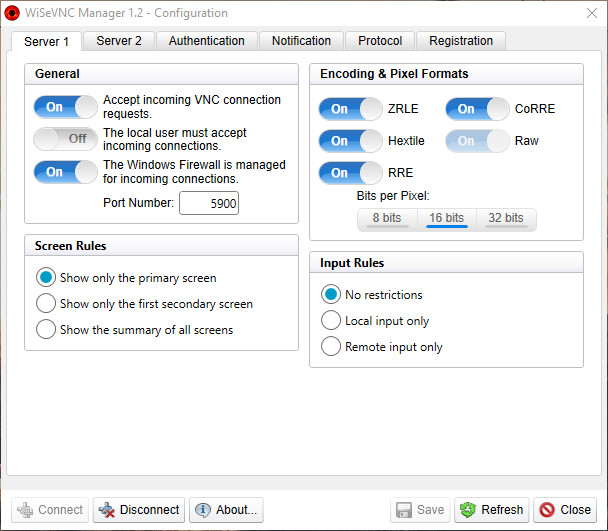This screenshot has height=531, width=608.
Task: Open the Registration tab
Action: coord(461,41)
